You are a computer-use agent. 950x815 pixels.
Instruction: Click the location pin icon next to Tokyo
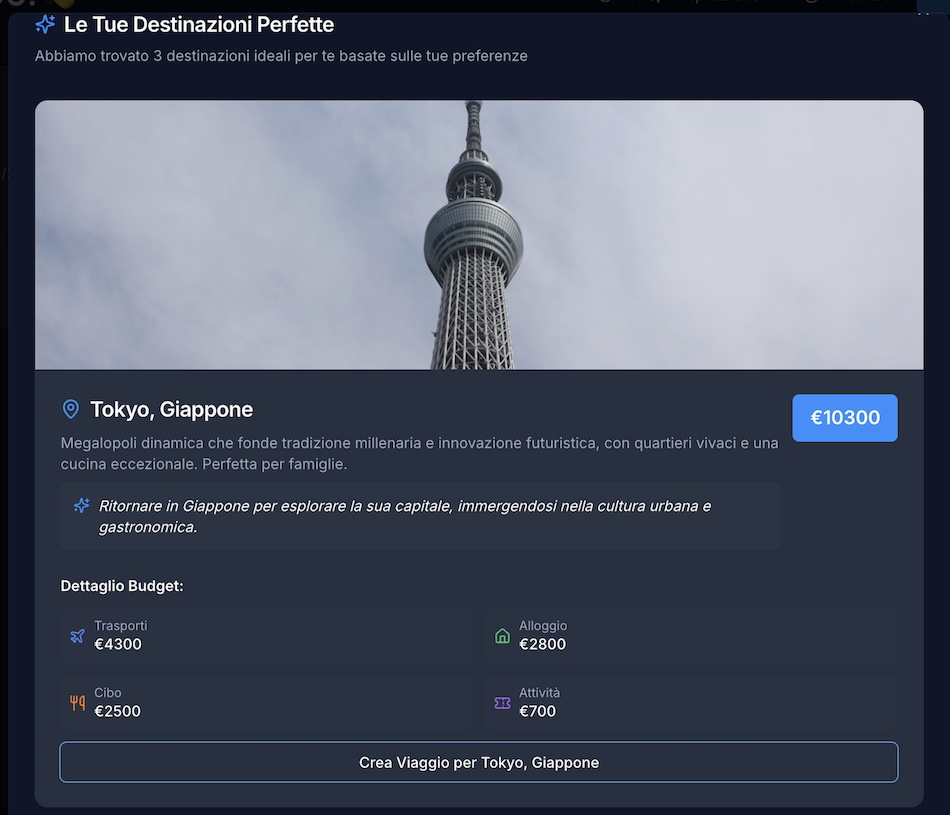[x=71, y=409]
